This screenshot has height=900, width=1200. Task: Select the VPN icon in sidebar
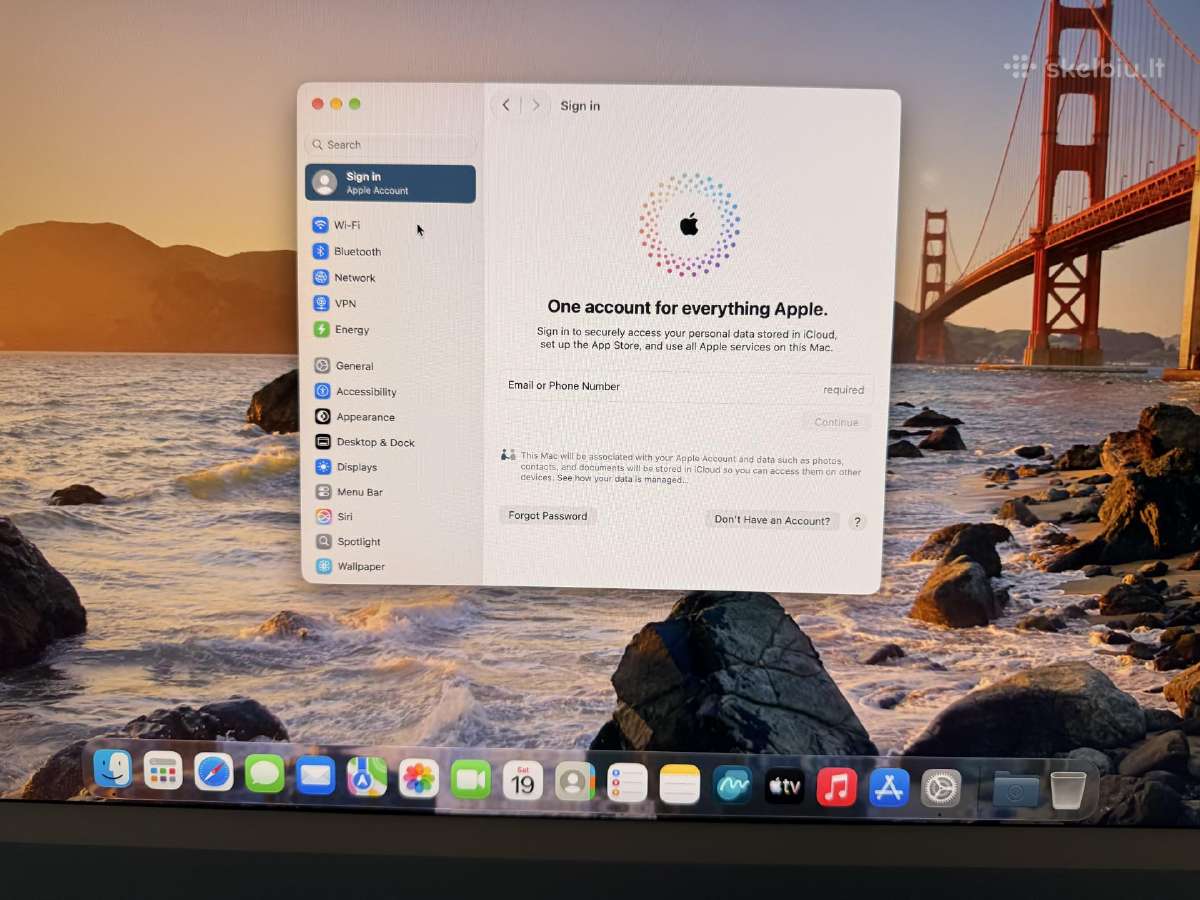(x=320, y=303)
